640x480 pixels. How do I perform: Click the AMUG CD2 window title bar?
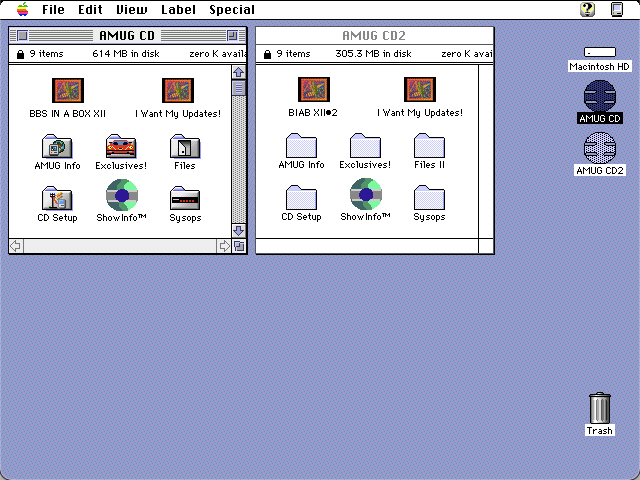pos(374,36)
